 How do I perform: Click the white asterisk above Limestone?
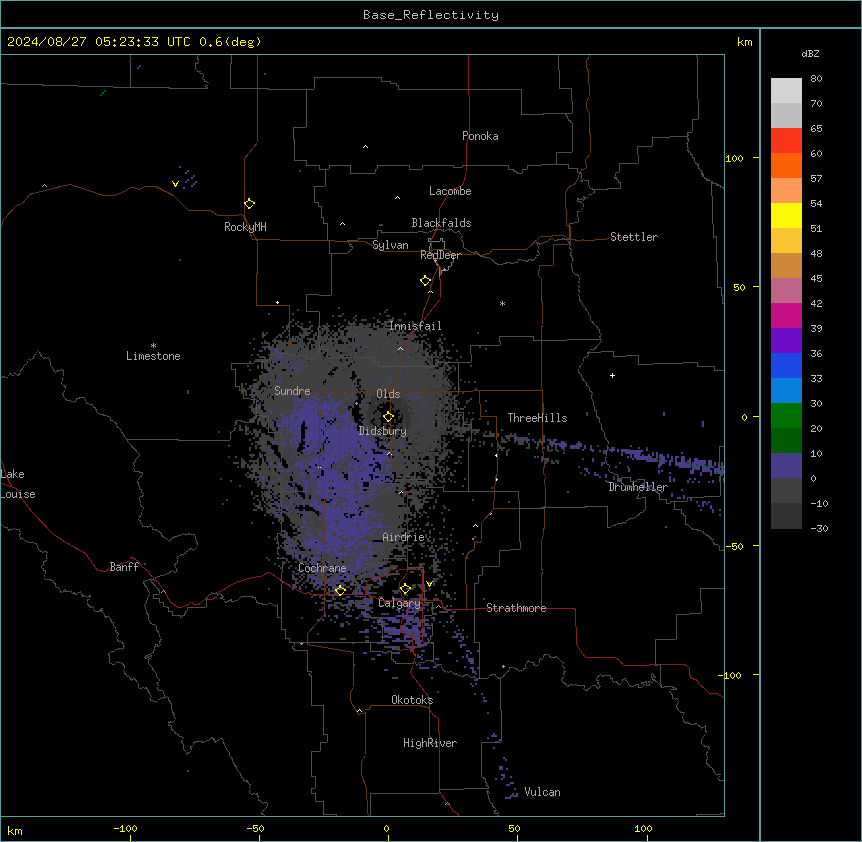tap(153, 346)
